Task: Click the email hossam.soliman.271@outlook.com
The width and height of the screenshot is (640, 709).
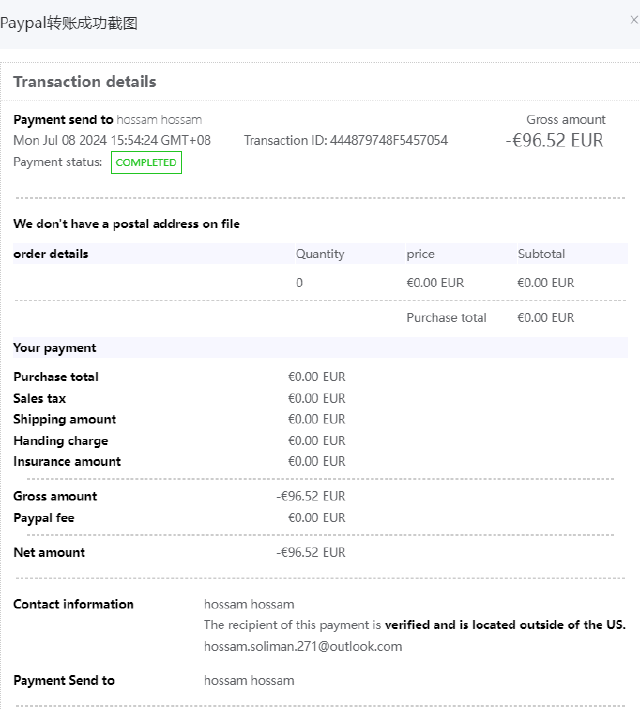Action: tap(303, 646)
